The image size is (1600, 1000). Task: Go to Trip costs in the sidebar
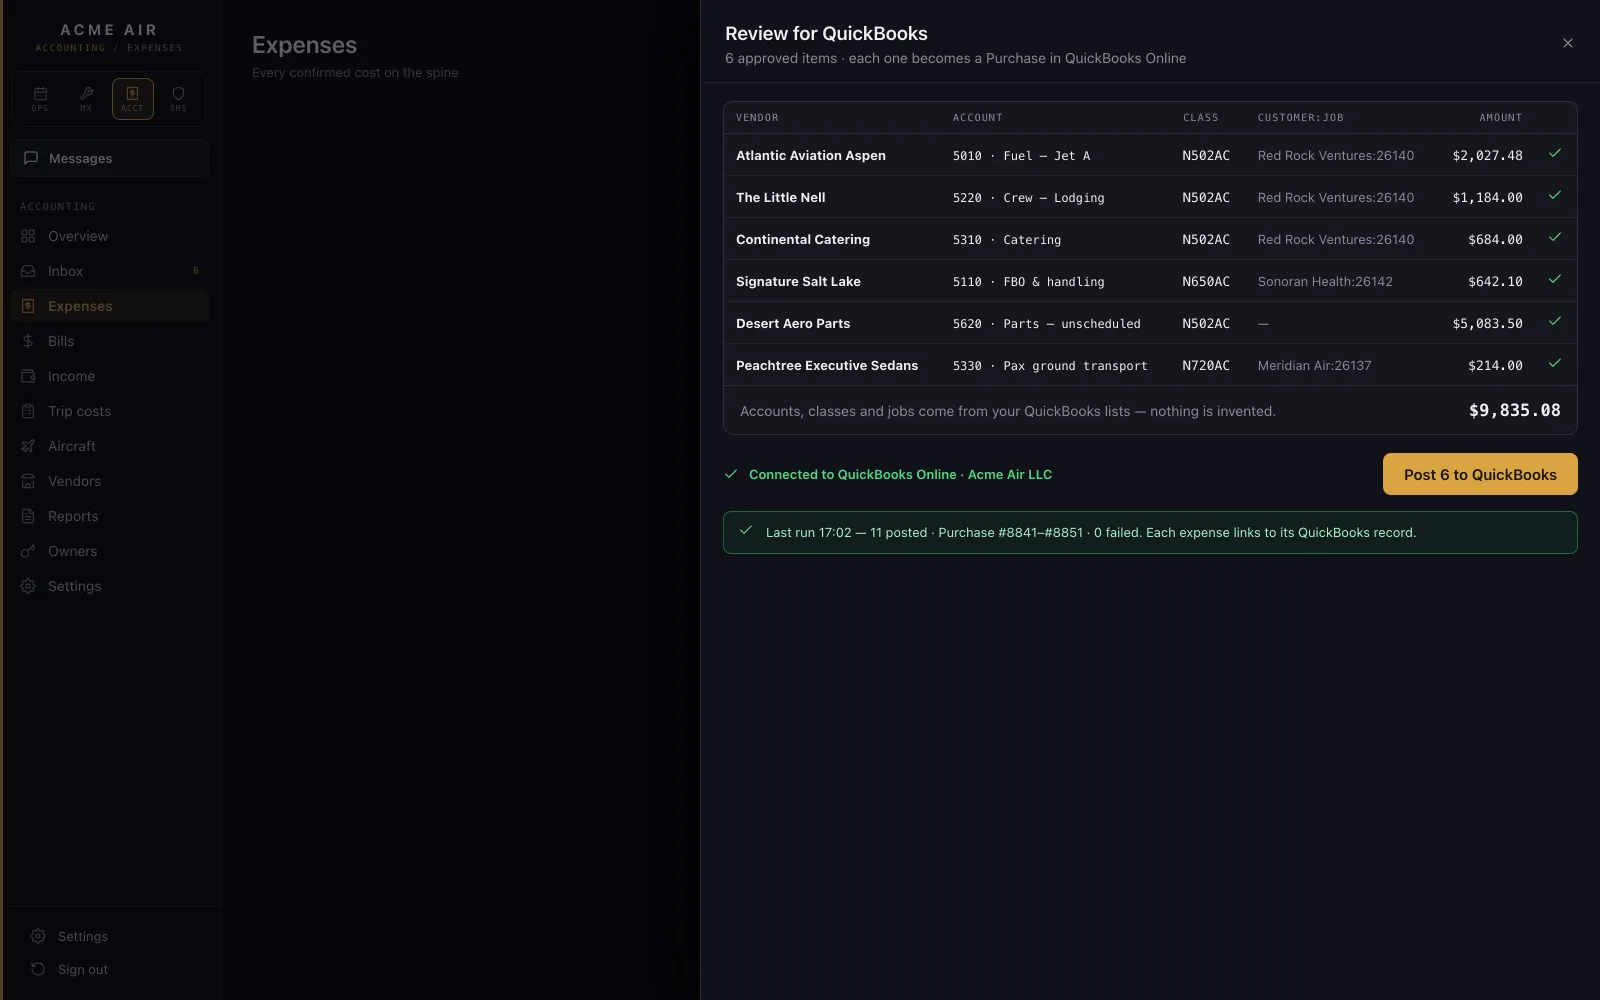(110, 411)
